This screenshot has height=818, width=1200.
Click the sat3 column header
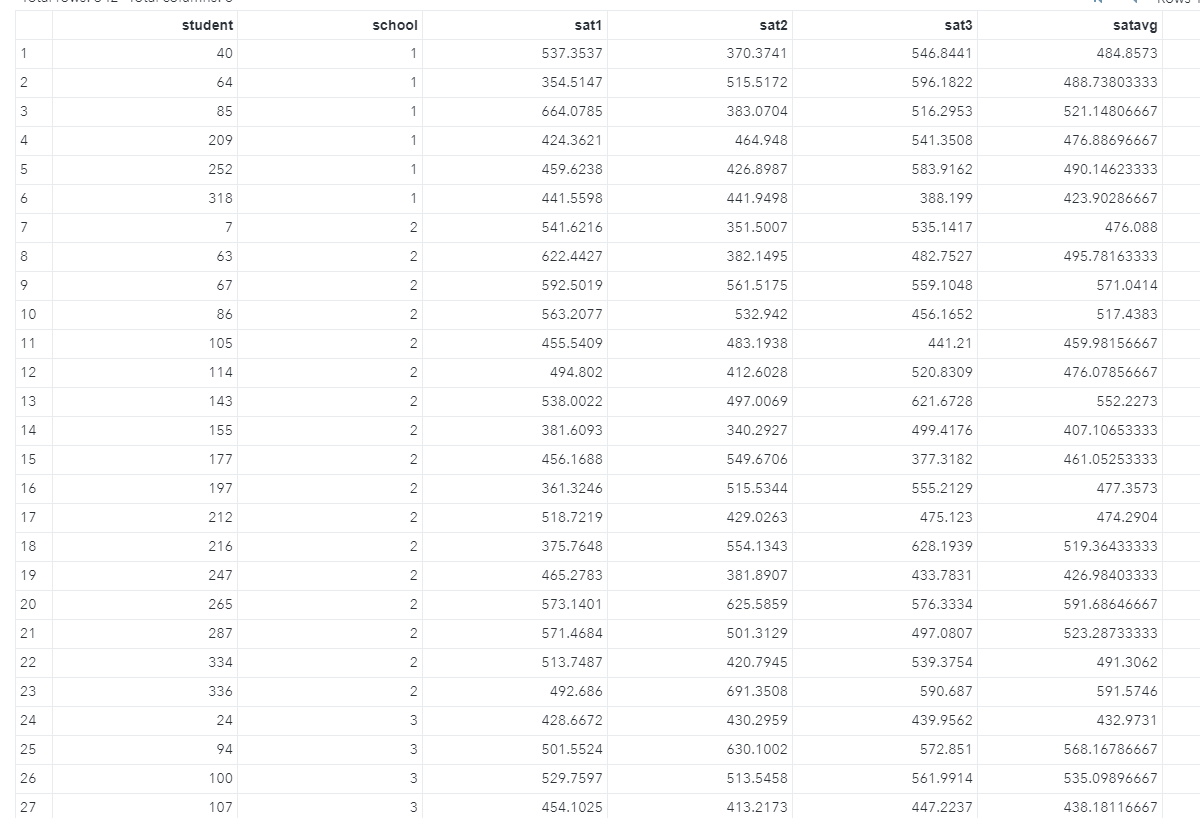(957, 25)
